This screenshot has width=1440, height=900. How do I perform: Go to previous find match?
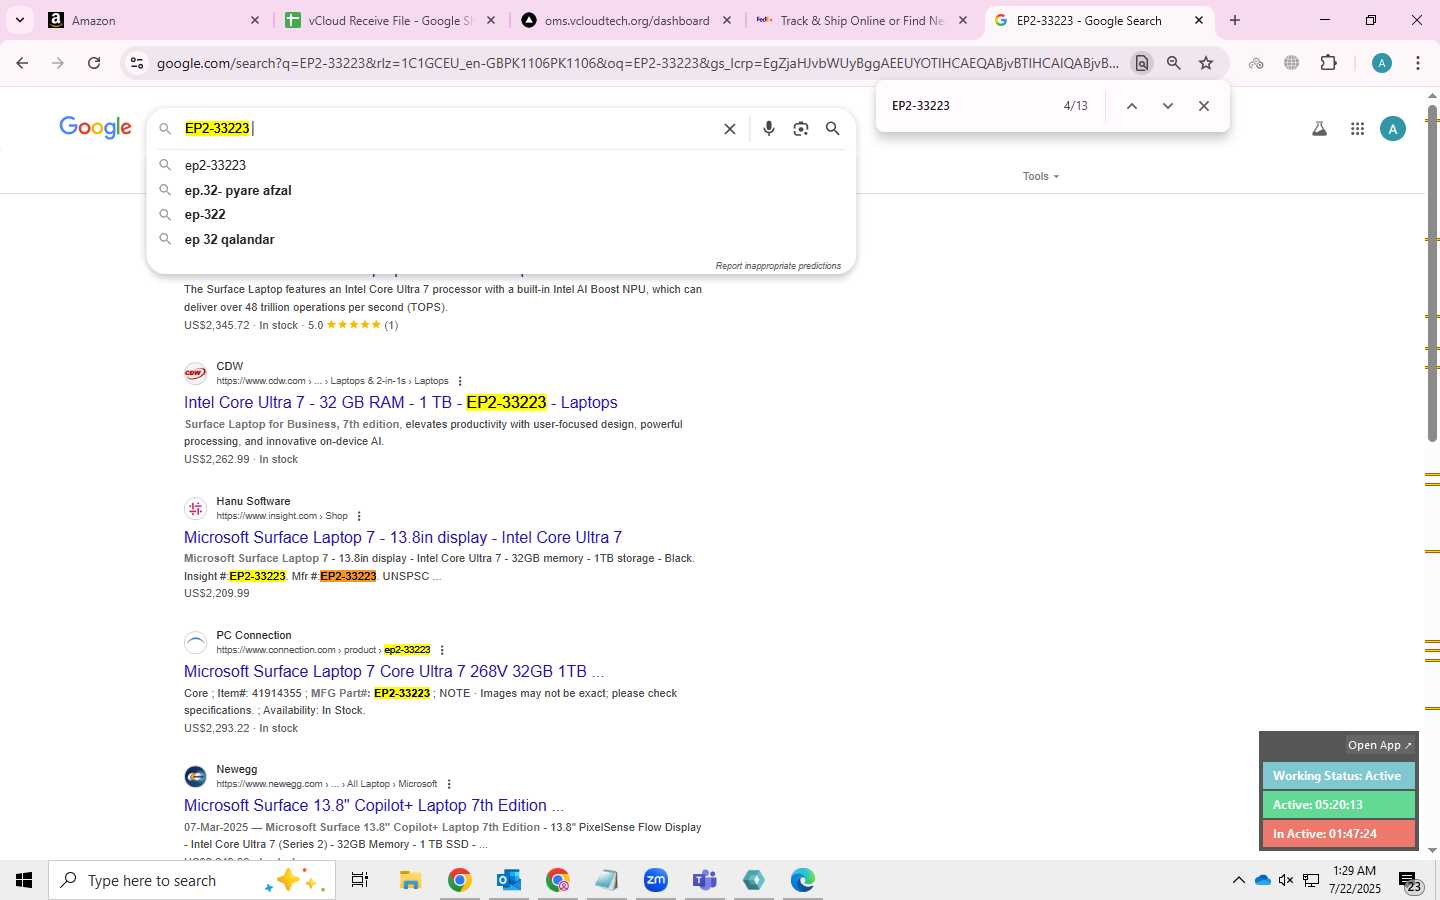pos(1131,106)
